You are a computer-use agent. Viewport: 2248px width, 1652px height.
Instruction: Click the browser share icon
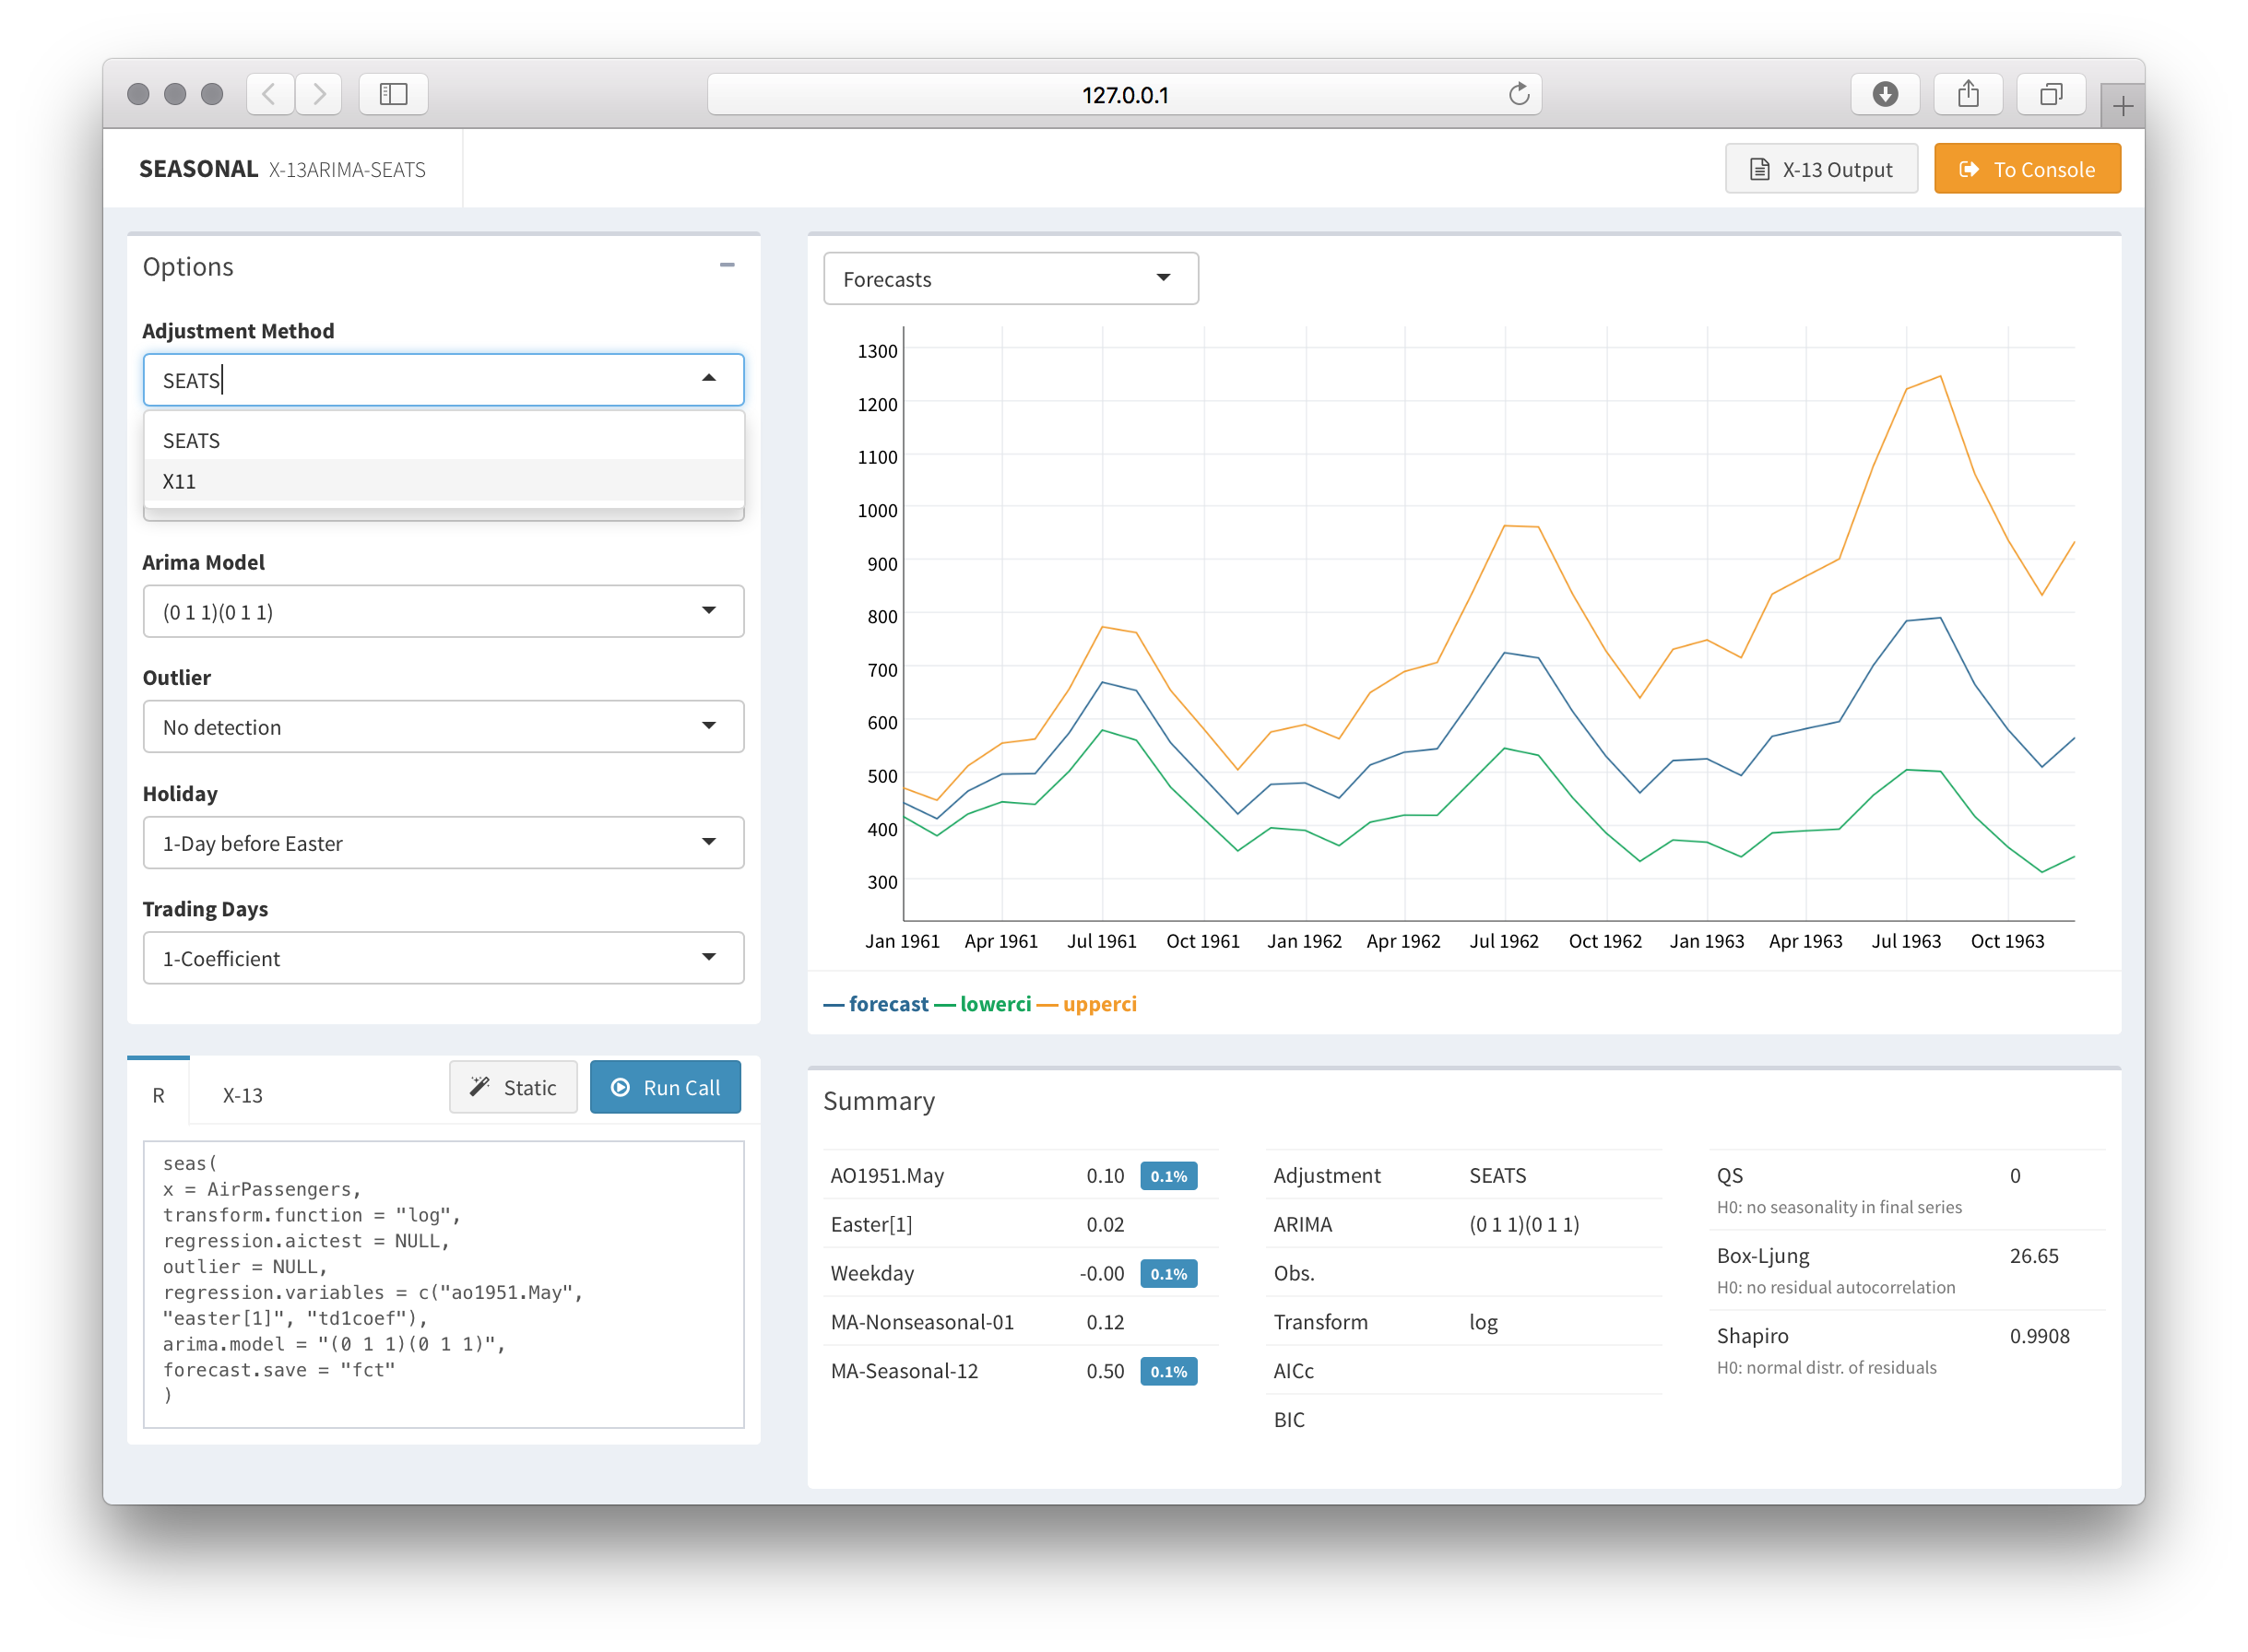coord(1967,94)
